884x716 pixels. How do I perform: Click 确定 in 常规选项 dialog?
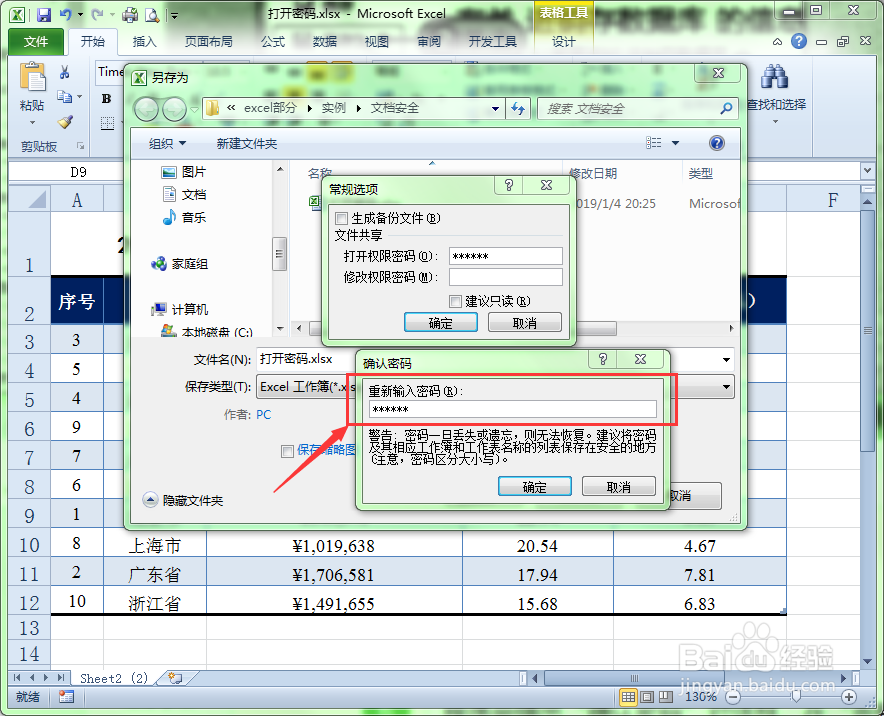[440, 323]
